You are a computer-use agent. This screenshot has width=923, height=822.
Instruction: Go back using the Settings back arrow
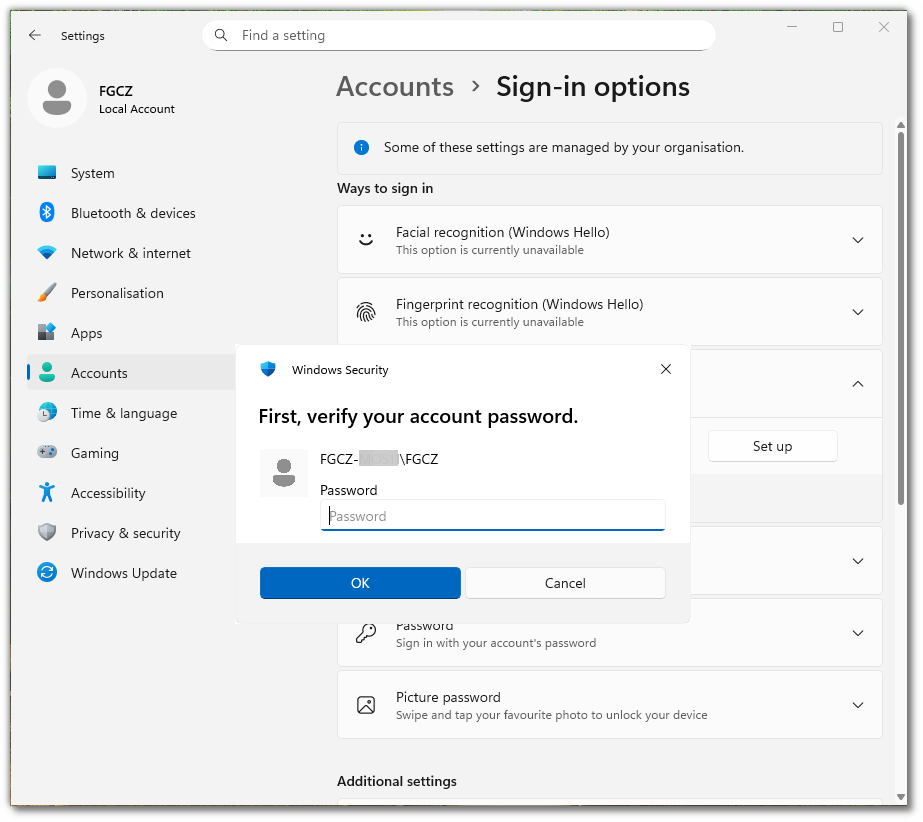click(x=35, y=35)
